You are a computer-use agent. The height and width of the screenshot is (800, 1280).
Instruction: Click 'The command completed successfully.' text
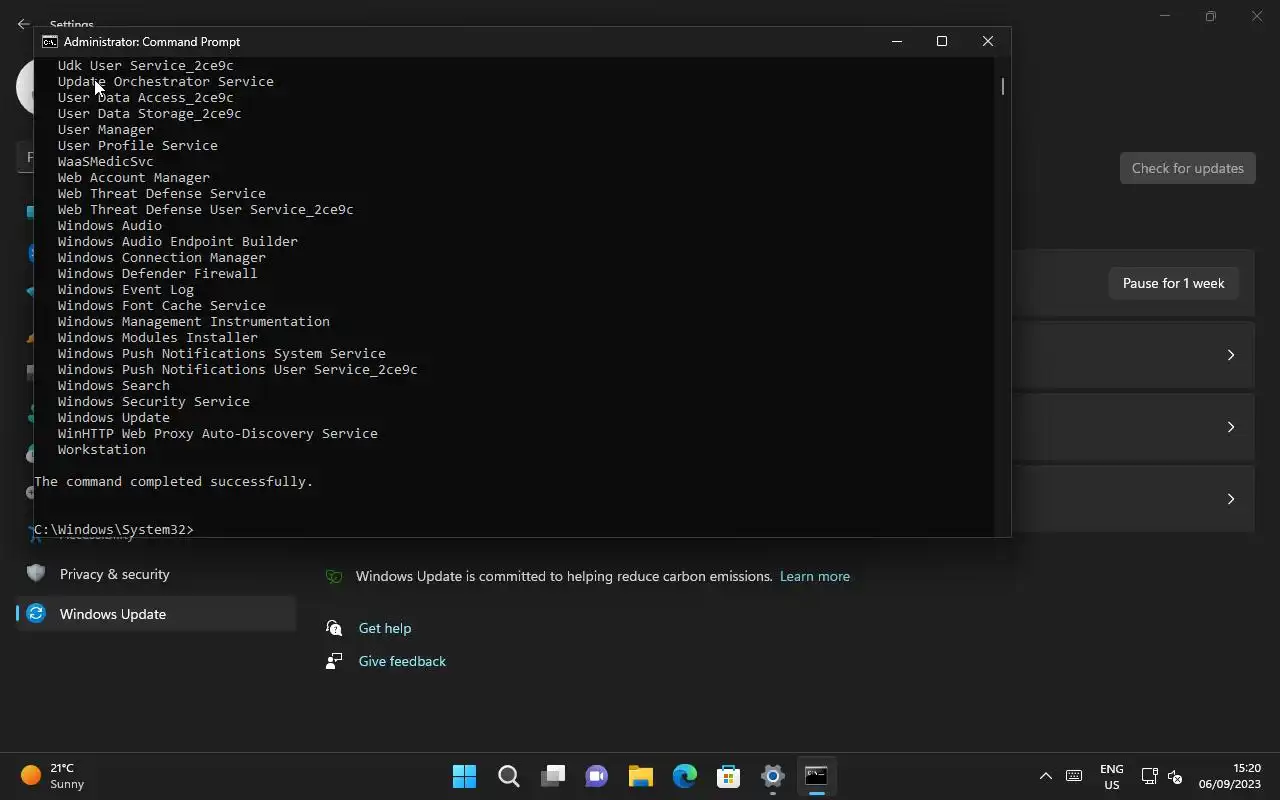[174, 481]
